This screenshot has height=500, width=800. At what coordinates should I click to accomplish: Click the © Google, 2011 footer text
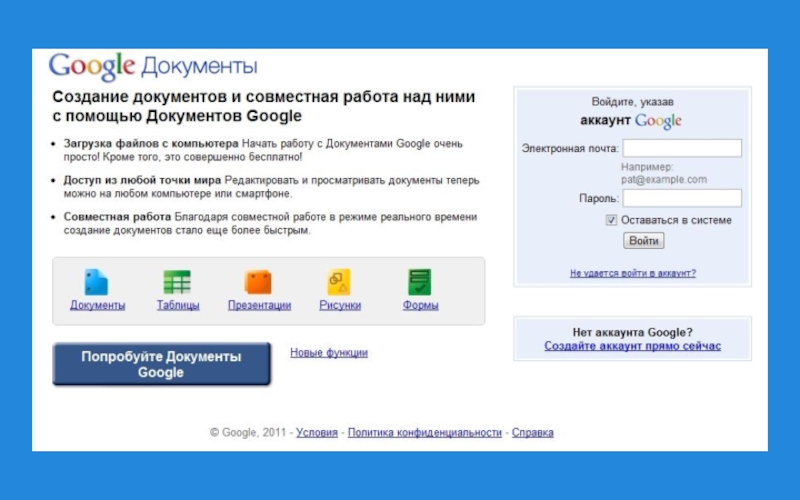click(x=248, y=433)
